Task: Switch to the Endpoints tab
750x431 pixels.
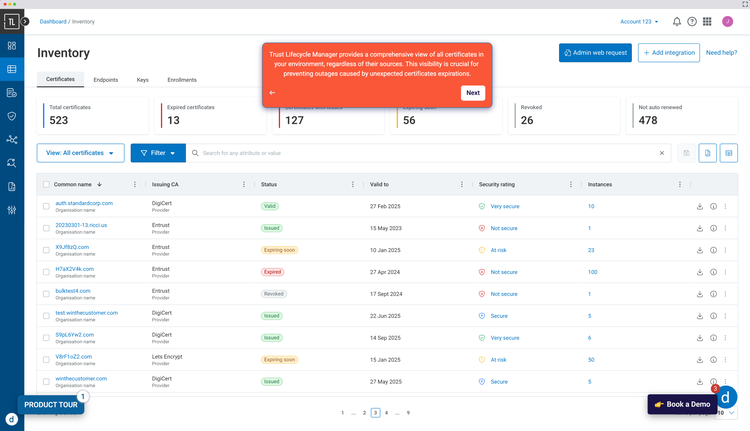Action: pyautogui.click(x=105, y=79)
